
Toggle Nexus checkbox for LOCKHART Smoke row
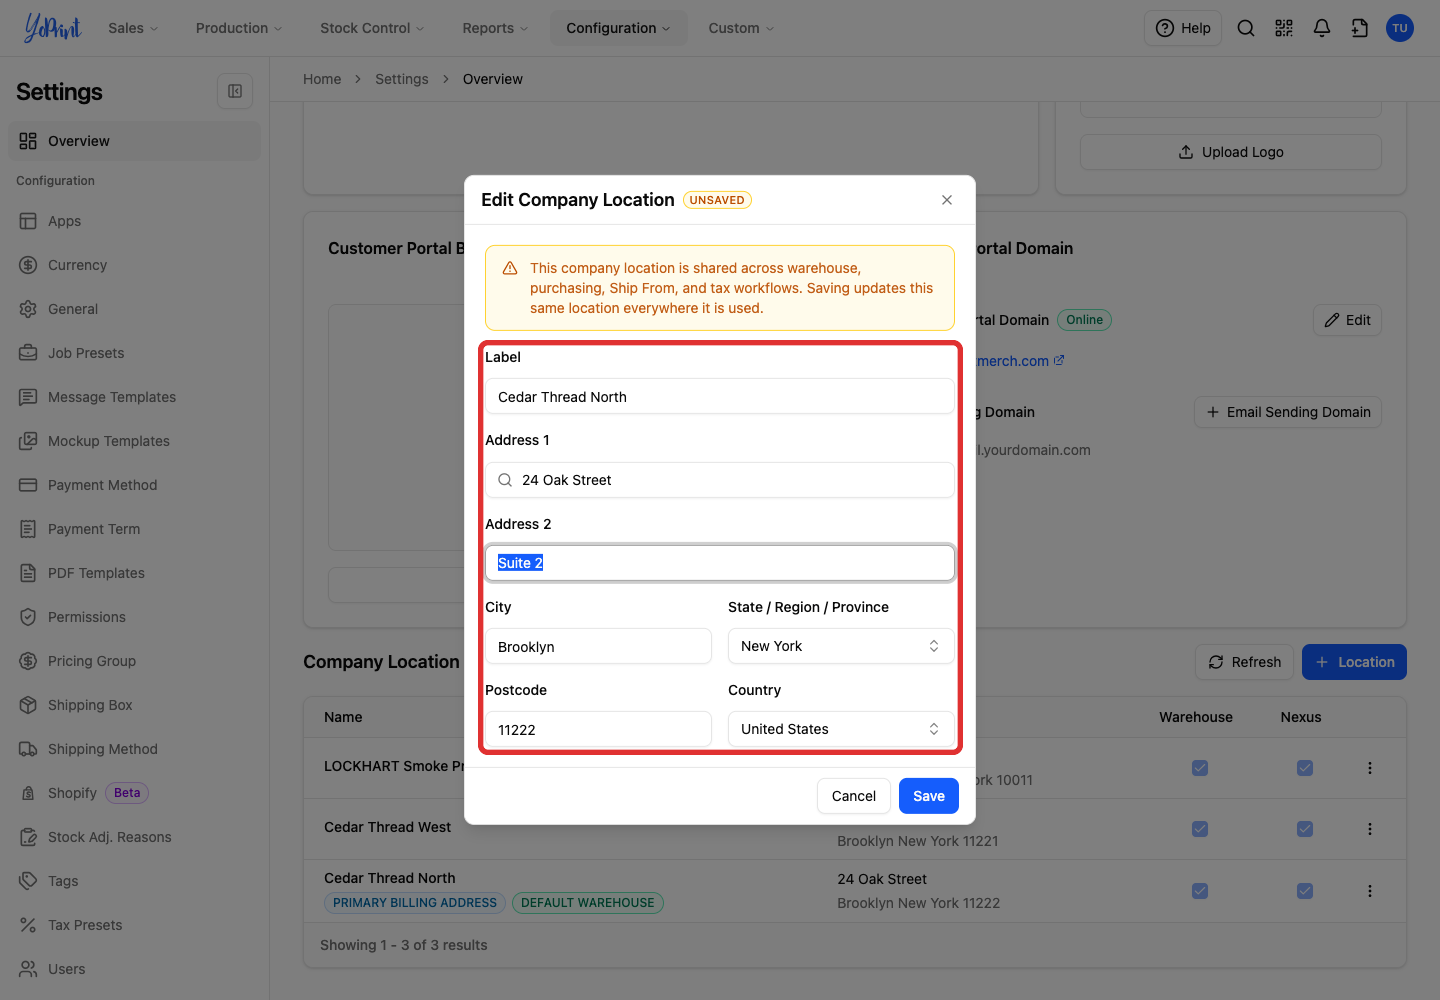(x=1305, y=768)
